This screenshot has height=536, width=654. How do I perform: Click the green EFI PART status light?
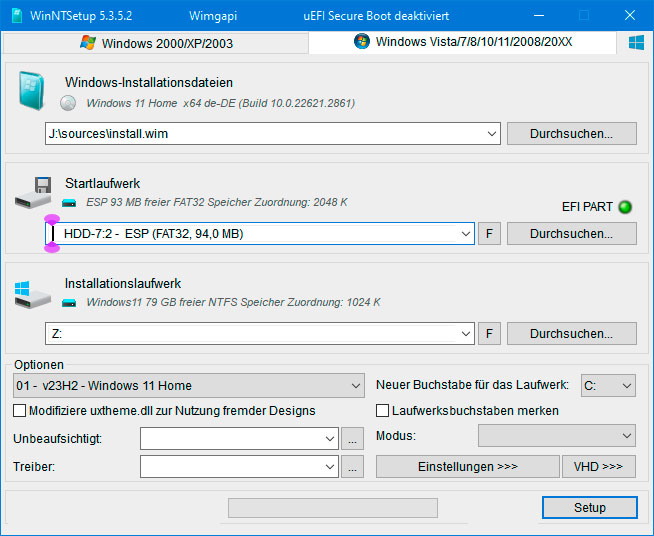click(625, 207)
